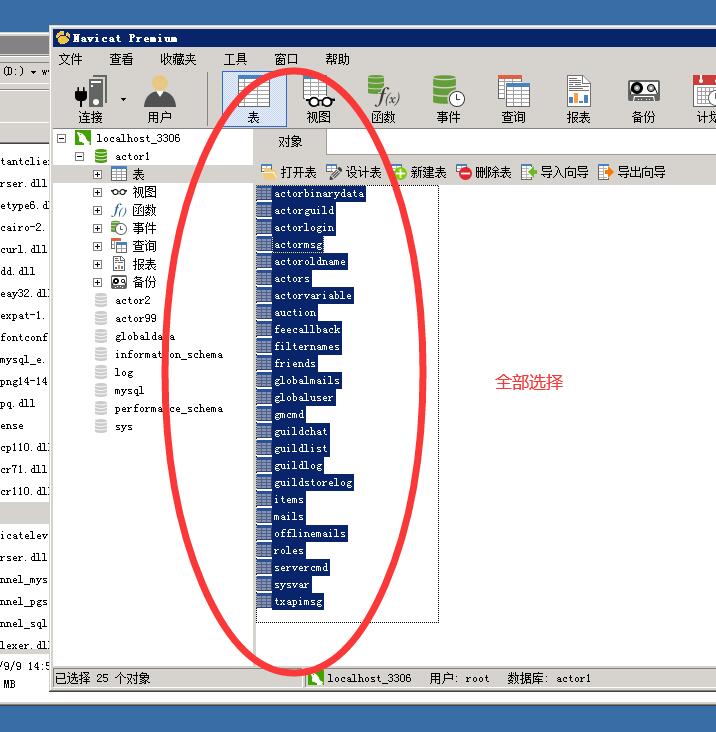Expand the 视图 node in the tree

click(97, 192)
